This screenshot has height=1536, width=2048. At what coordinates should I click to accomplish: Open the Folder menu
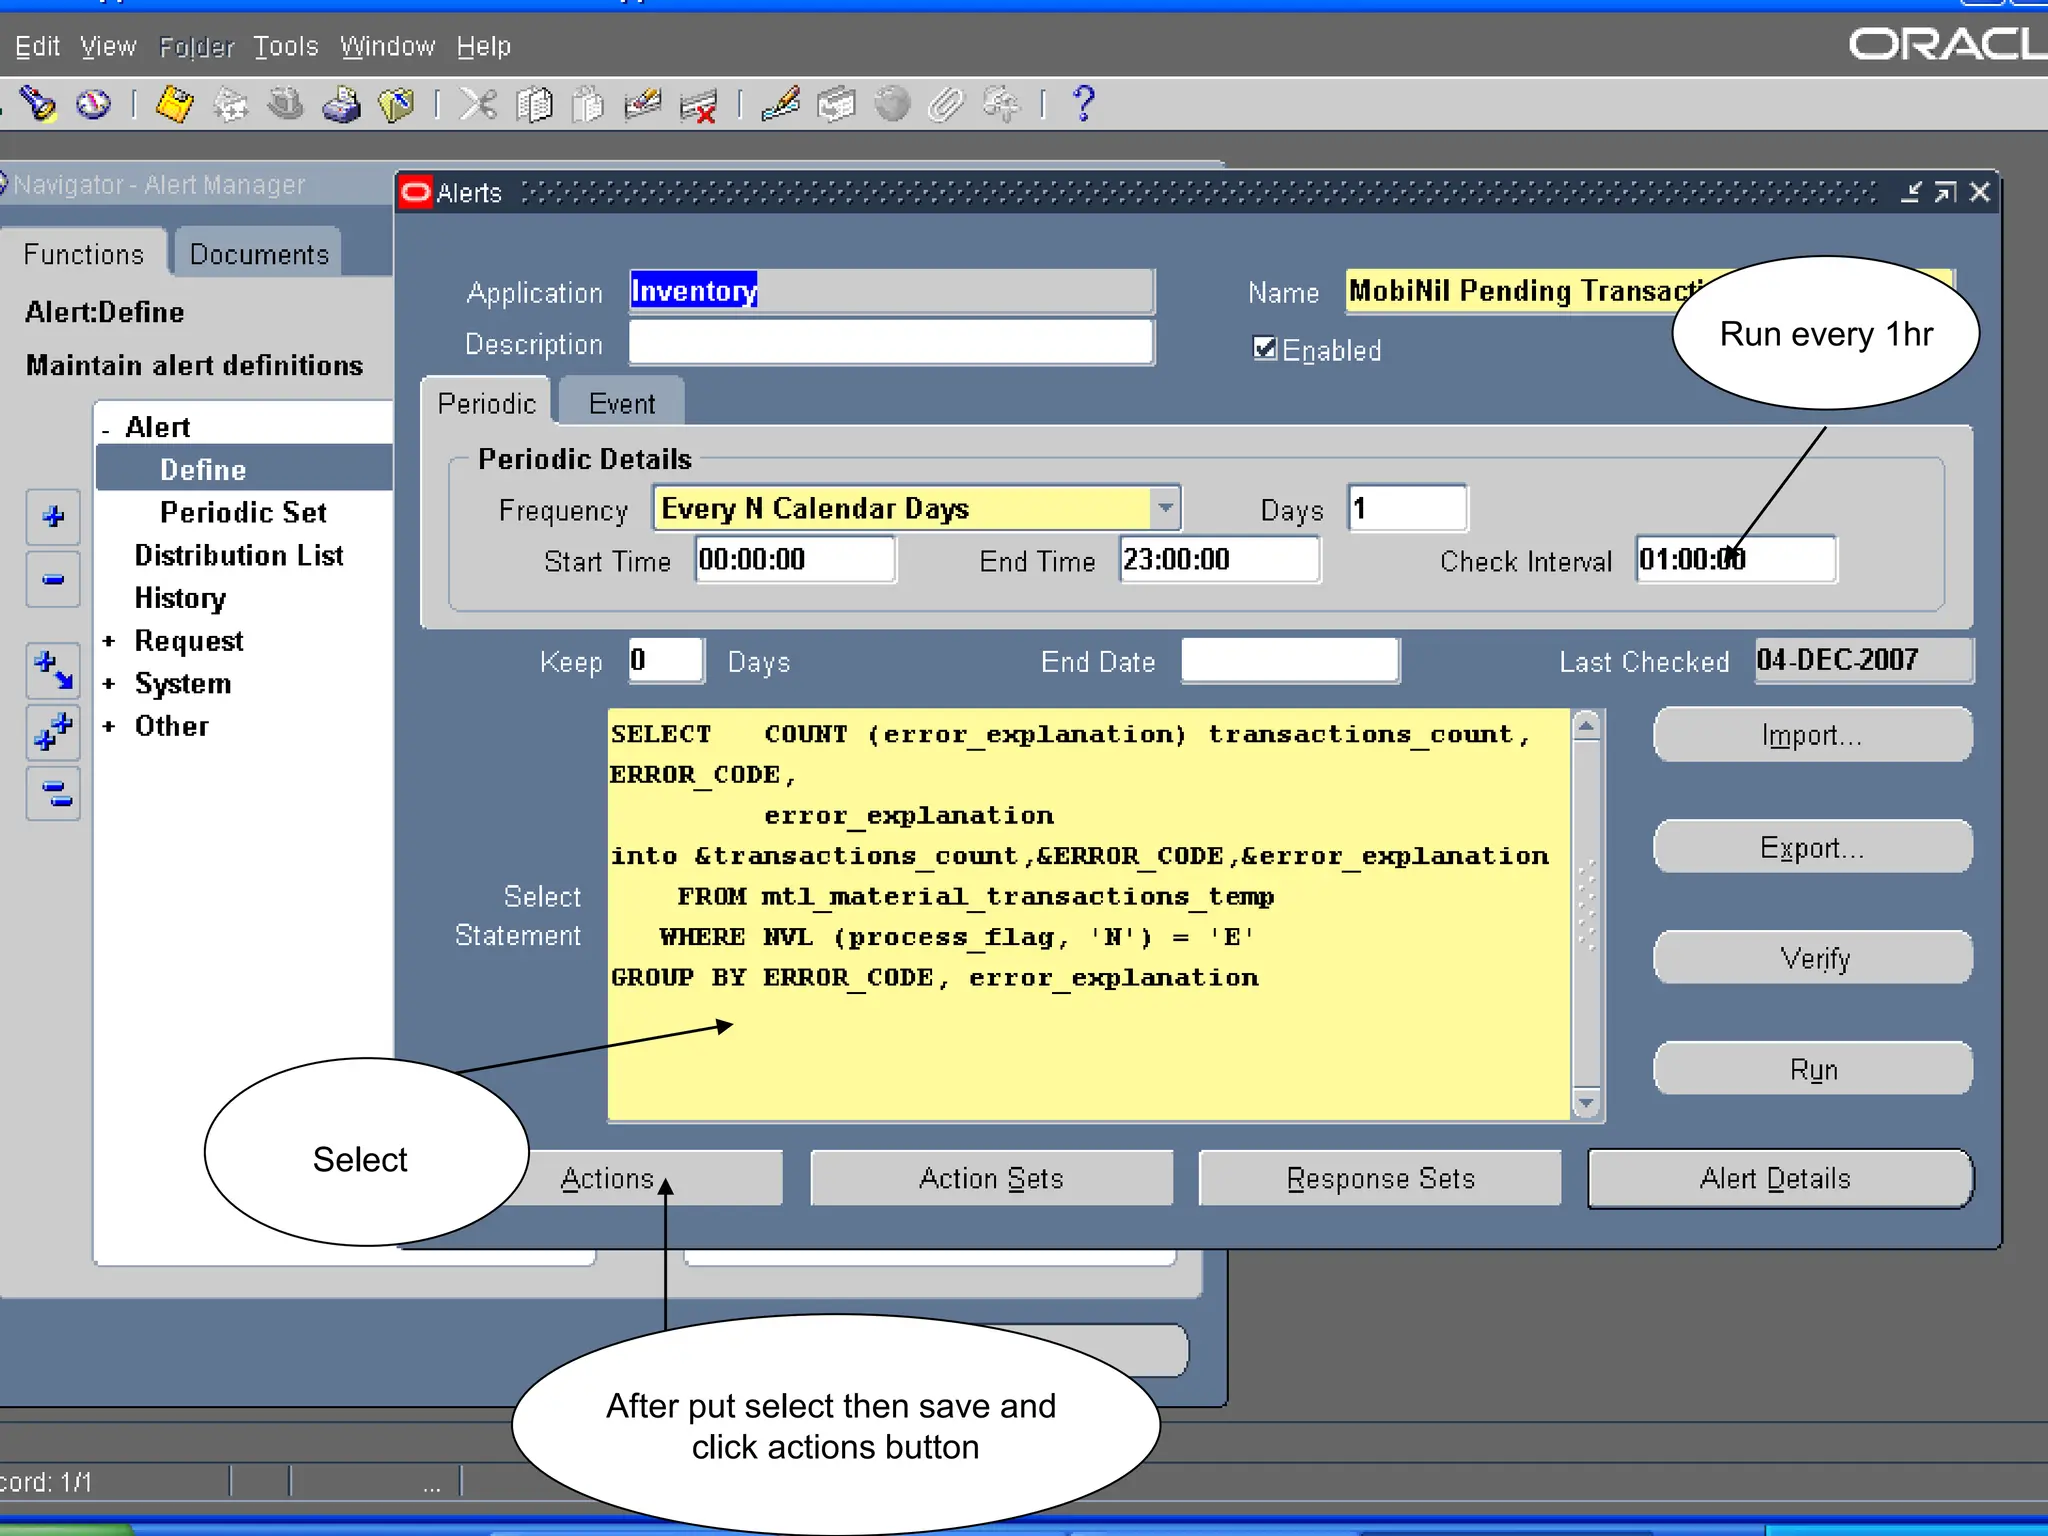196,46
